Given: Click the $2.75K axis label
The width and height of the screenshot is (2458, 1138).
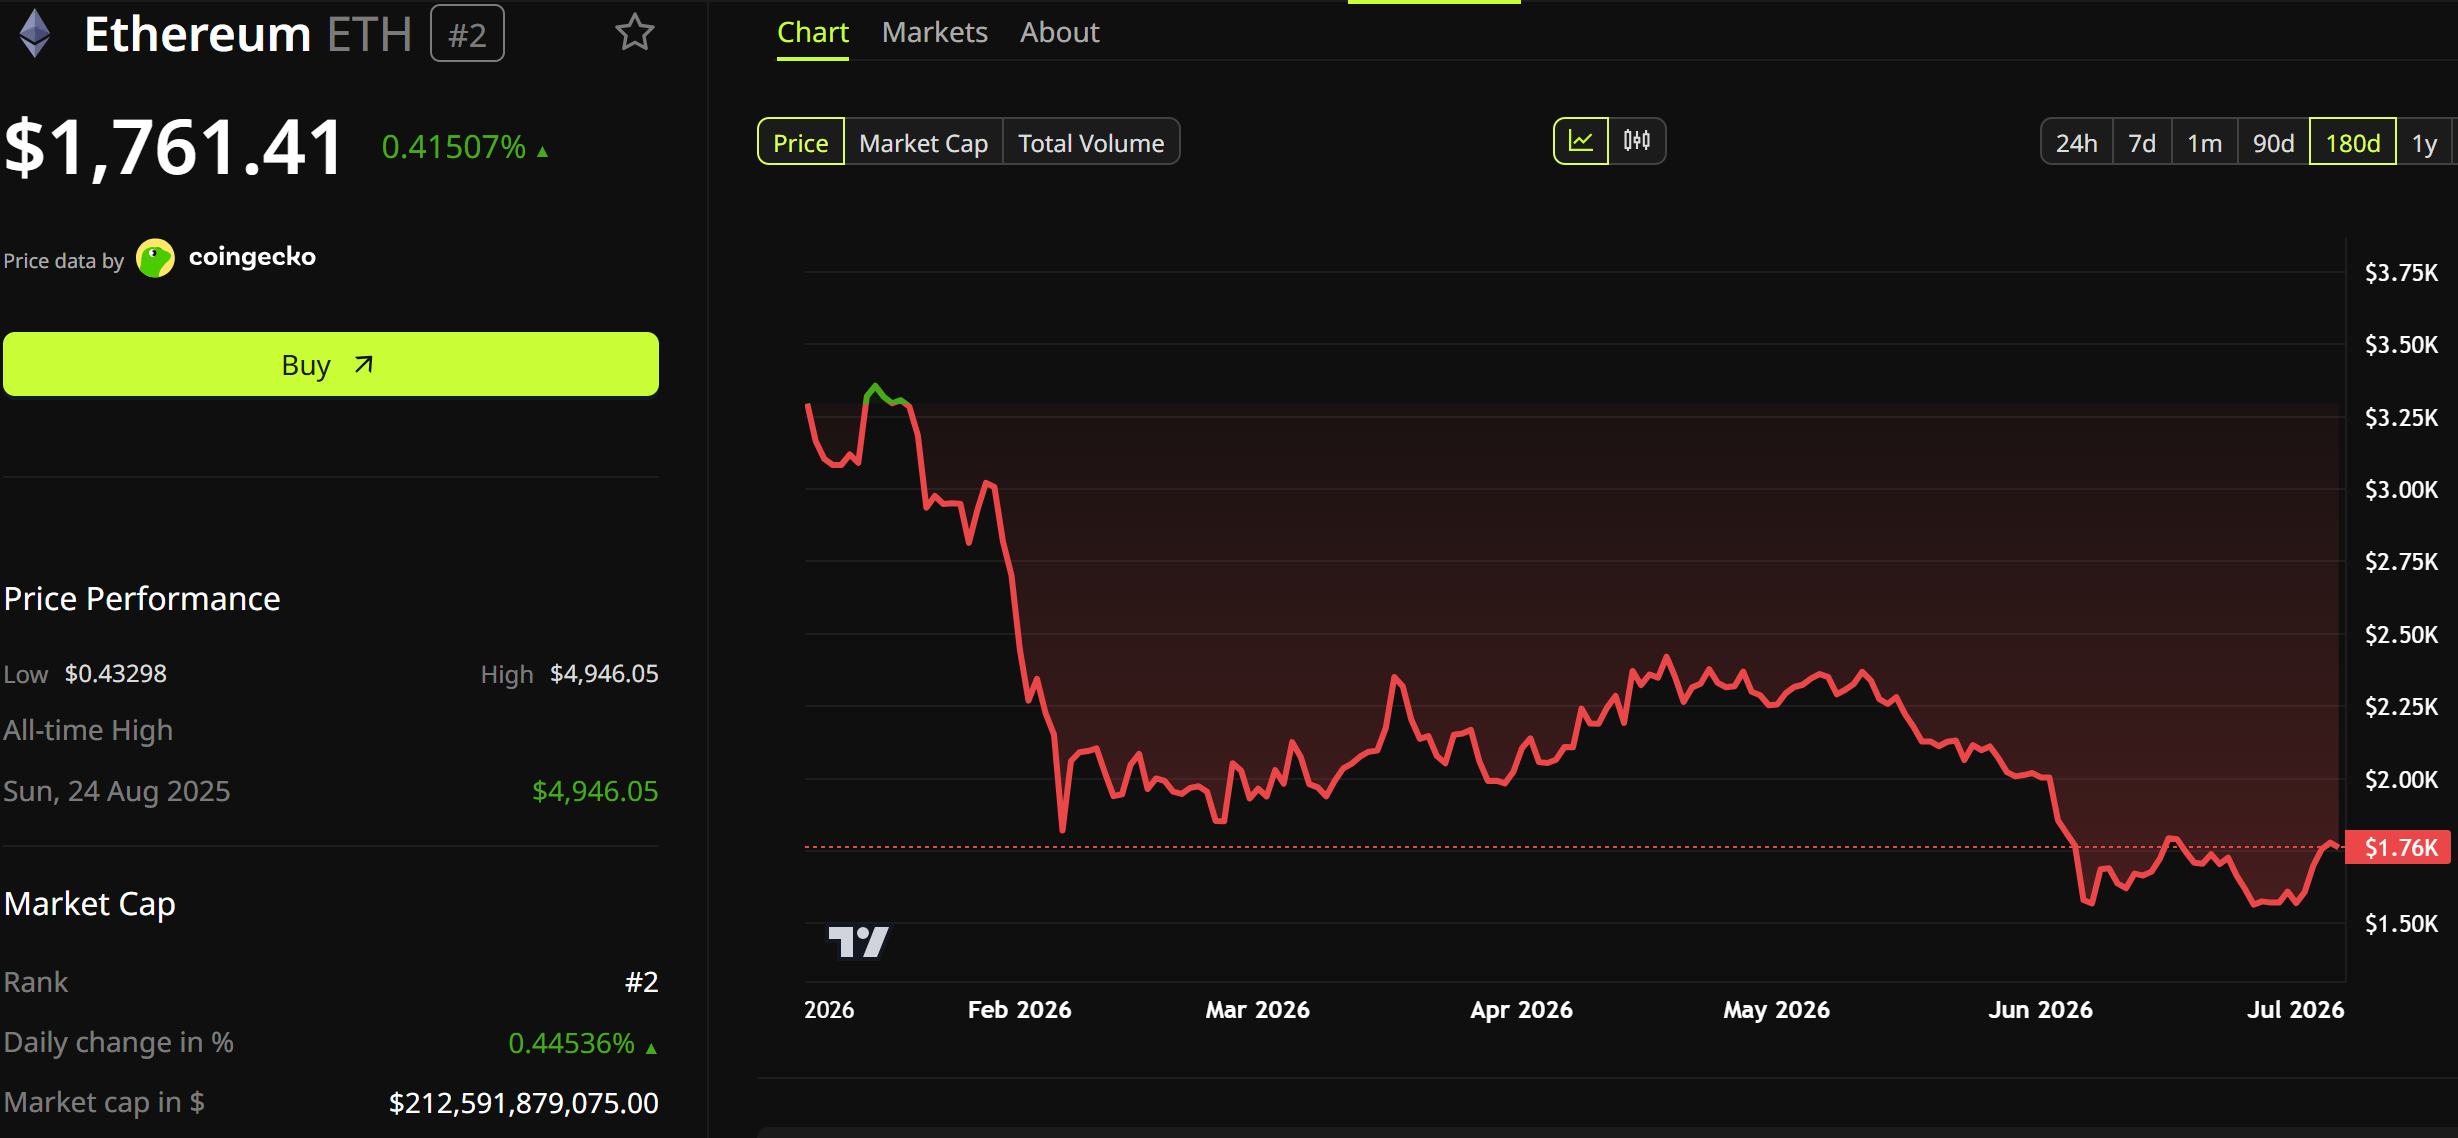Looking at the screenshot, I should [2401, 562].
